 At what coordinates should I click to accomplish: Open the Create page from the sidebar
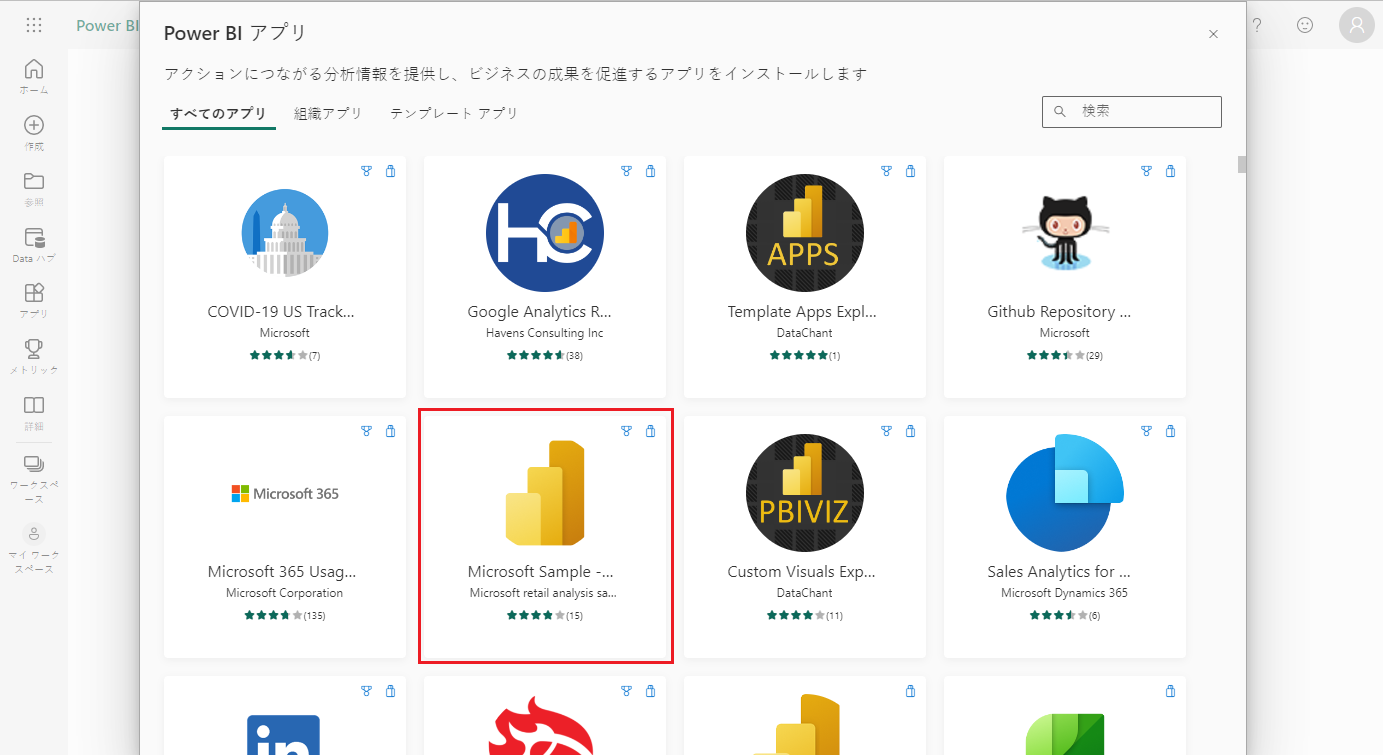click(x=34, y=132)
